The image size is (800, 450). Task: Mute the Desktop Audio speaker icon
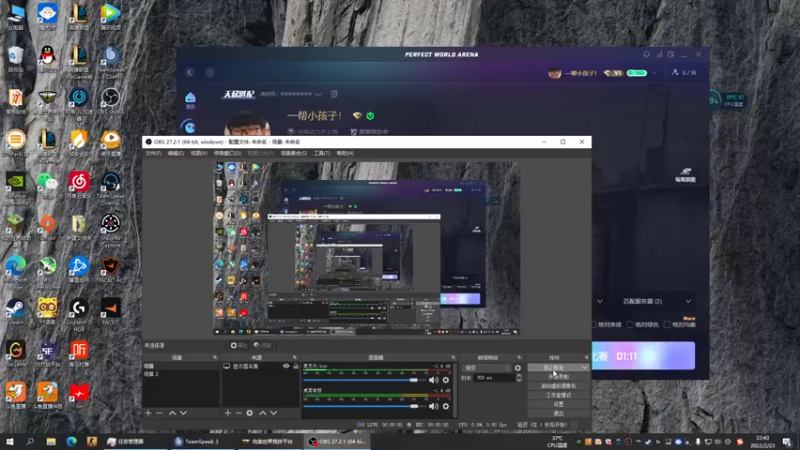[433, 406]
